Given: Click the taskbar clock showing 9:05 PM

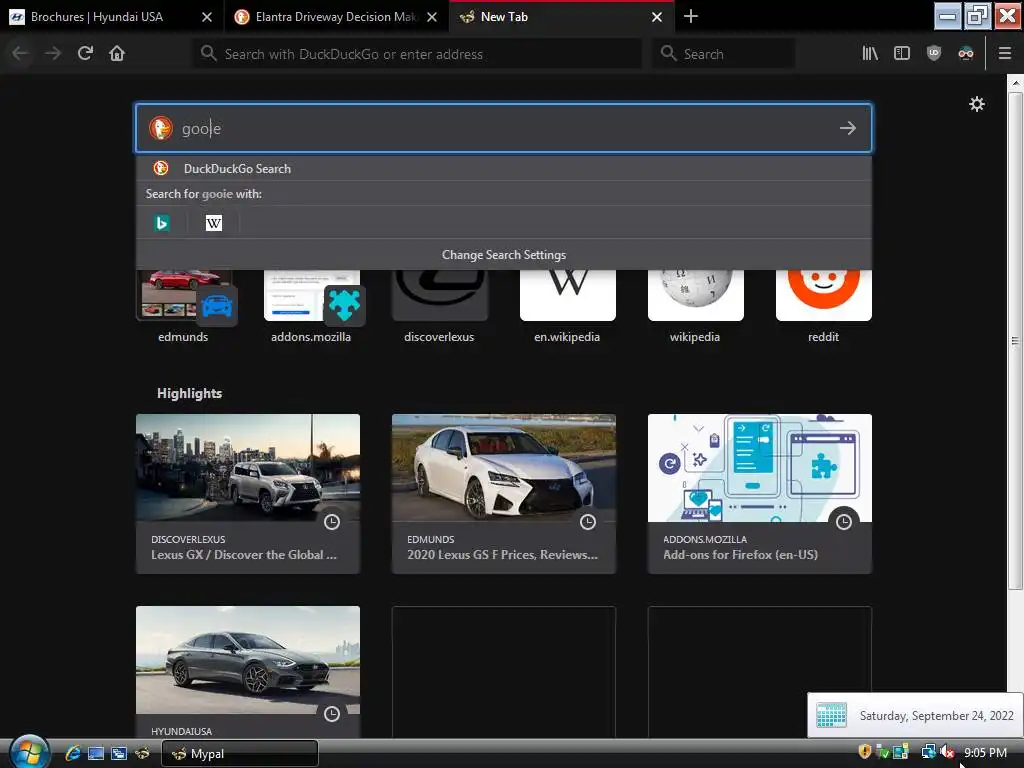Looking at the screenshot, I should (985, 753).
